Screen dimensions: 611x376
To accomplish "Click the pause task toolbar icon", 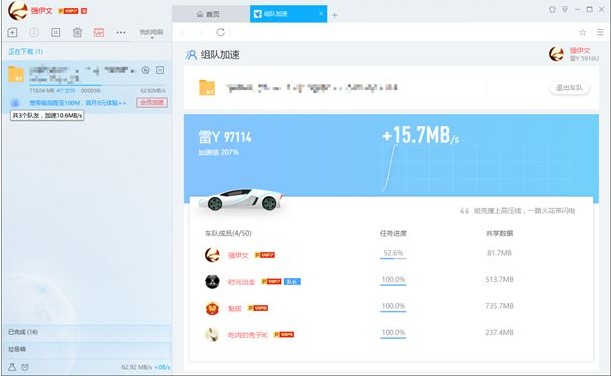I will pos(56,32).
